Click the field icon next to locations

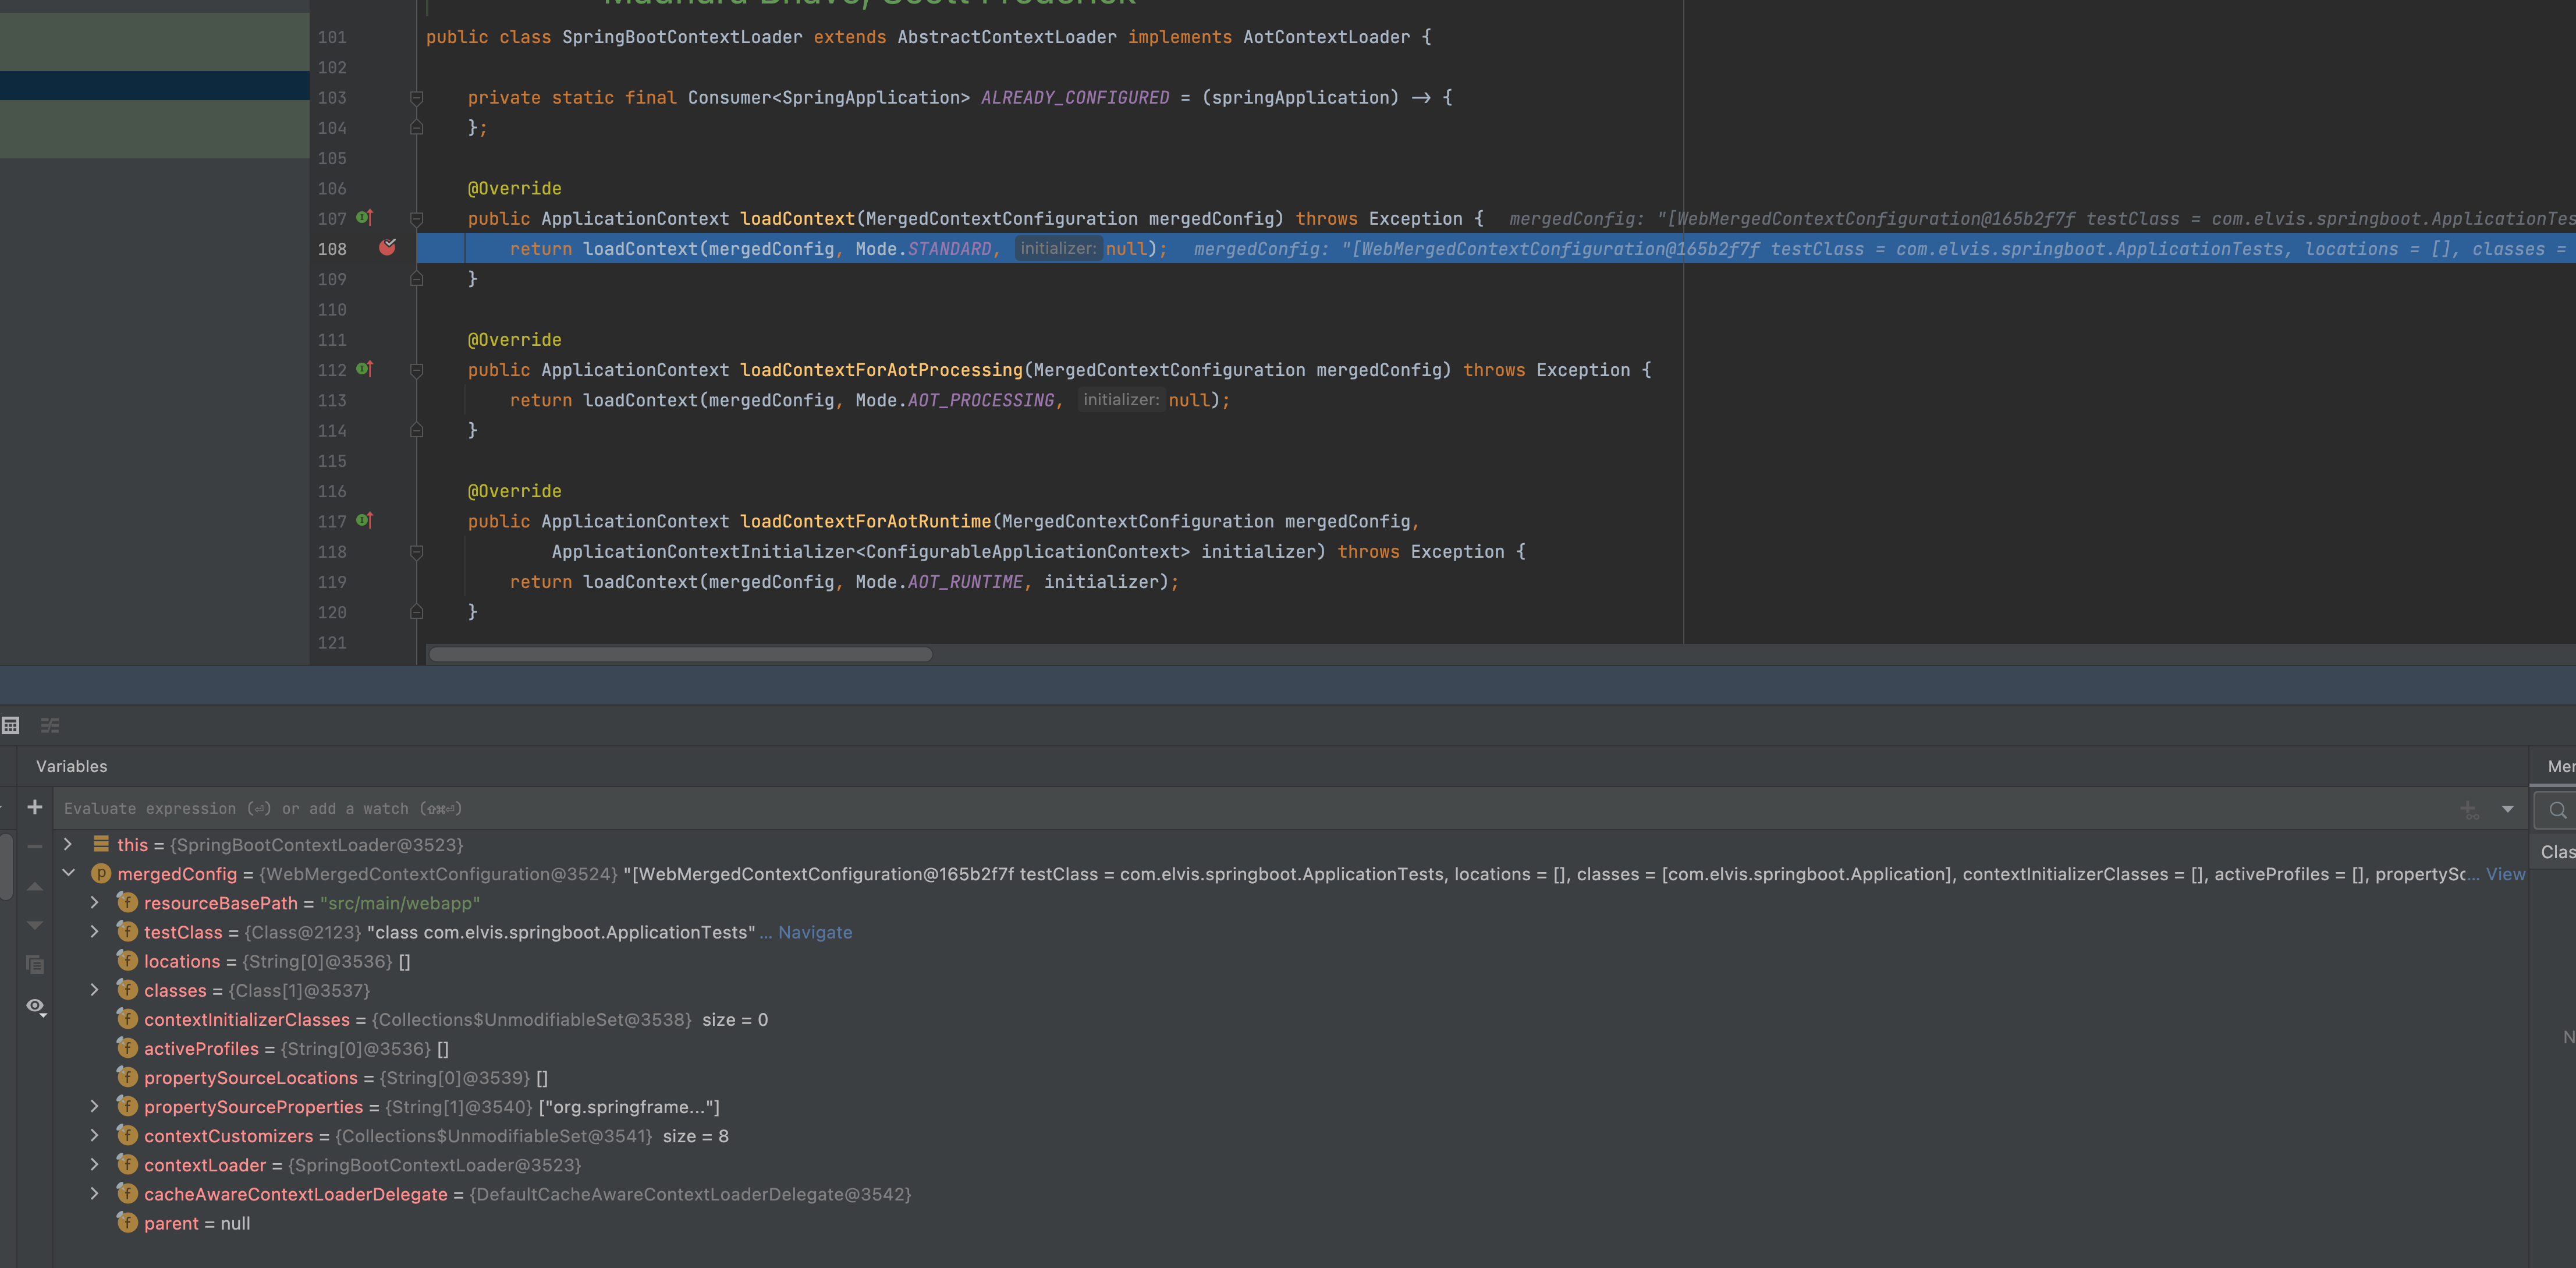tap(127, 960)
